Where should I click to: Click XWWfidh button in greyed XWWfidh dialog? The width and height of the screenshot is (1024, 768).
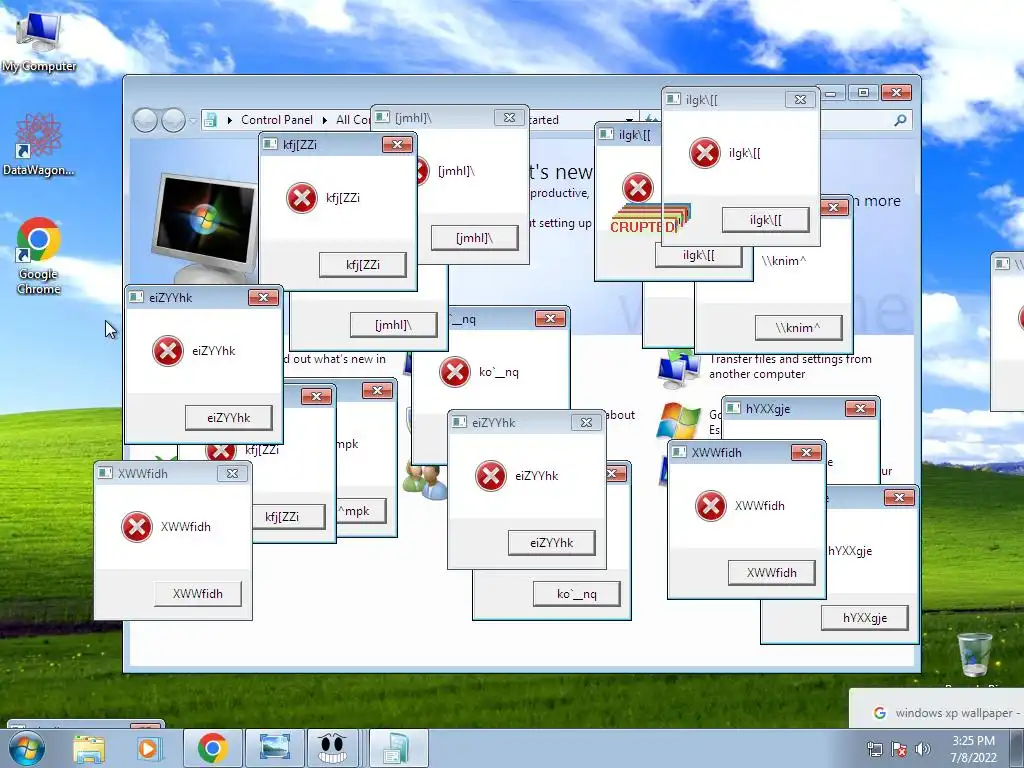pos(198,594)
